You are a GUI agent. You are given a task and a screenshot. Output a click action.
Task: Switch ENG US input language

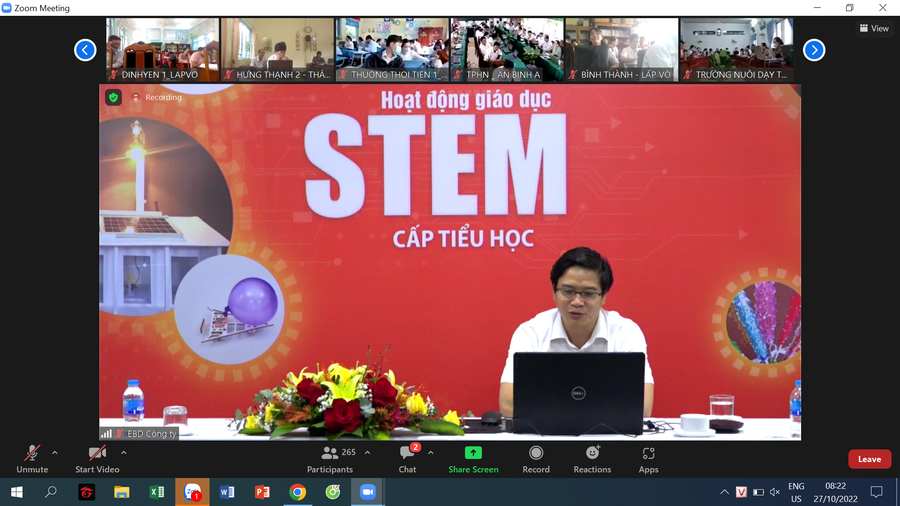796,492
